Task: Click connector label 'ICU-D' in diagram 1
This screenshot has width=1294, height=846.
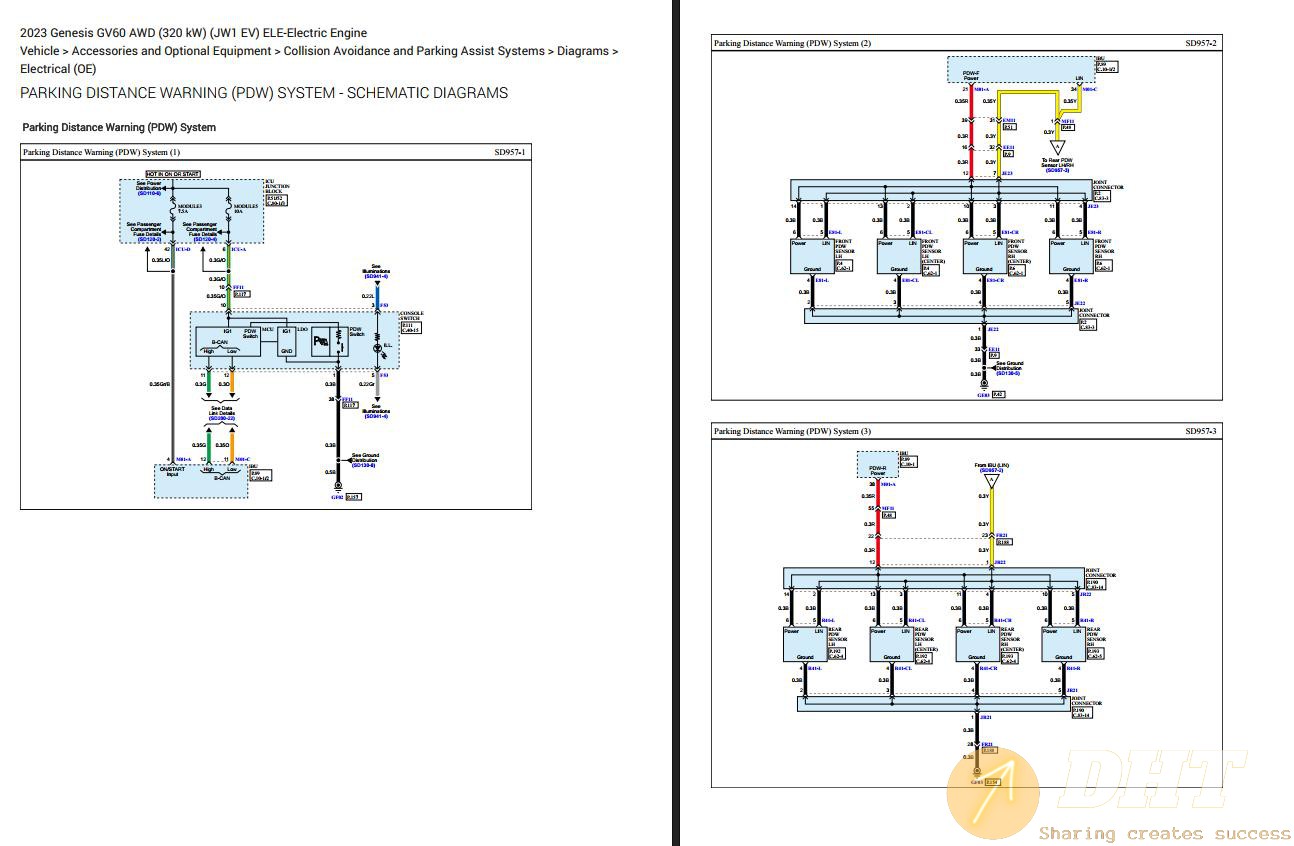Action: [x=182, y=249]
